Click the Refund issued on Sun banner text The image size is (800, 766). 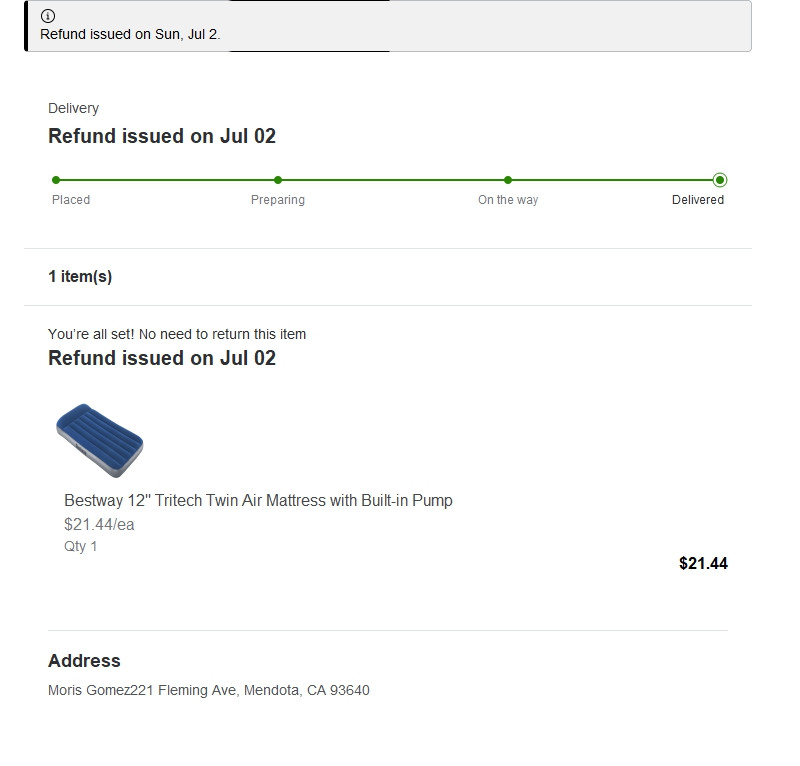(130, 34)
